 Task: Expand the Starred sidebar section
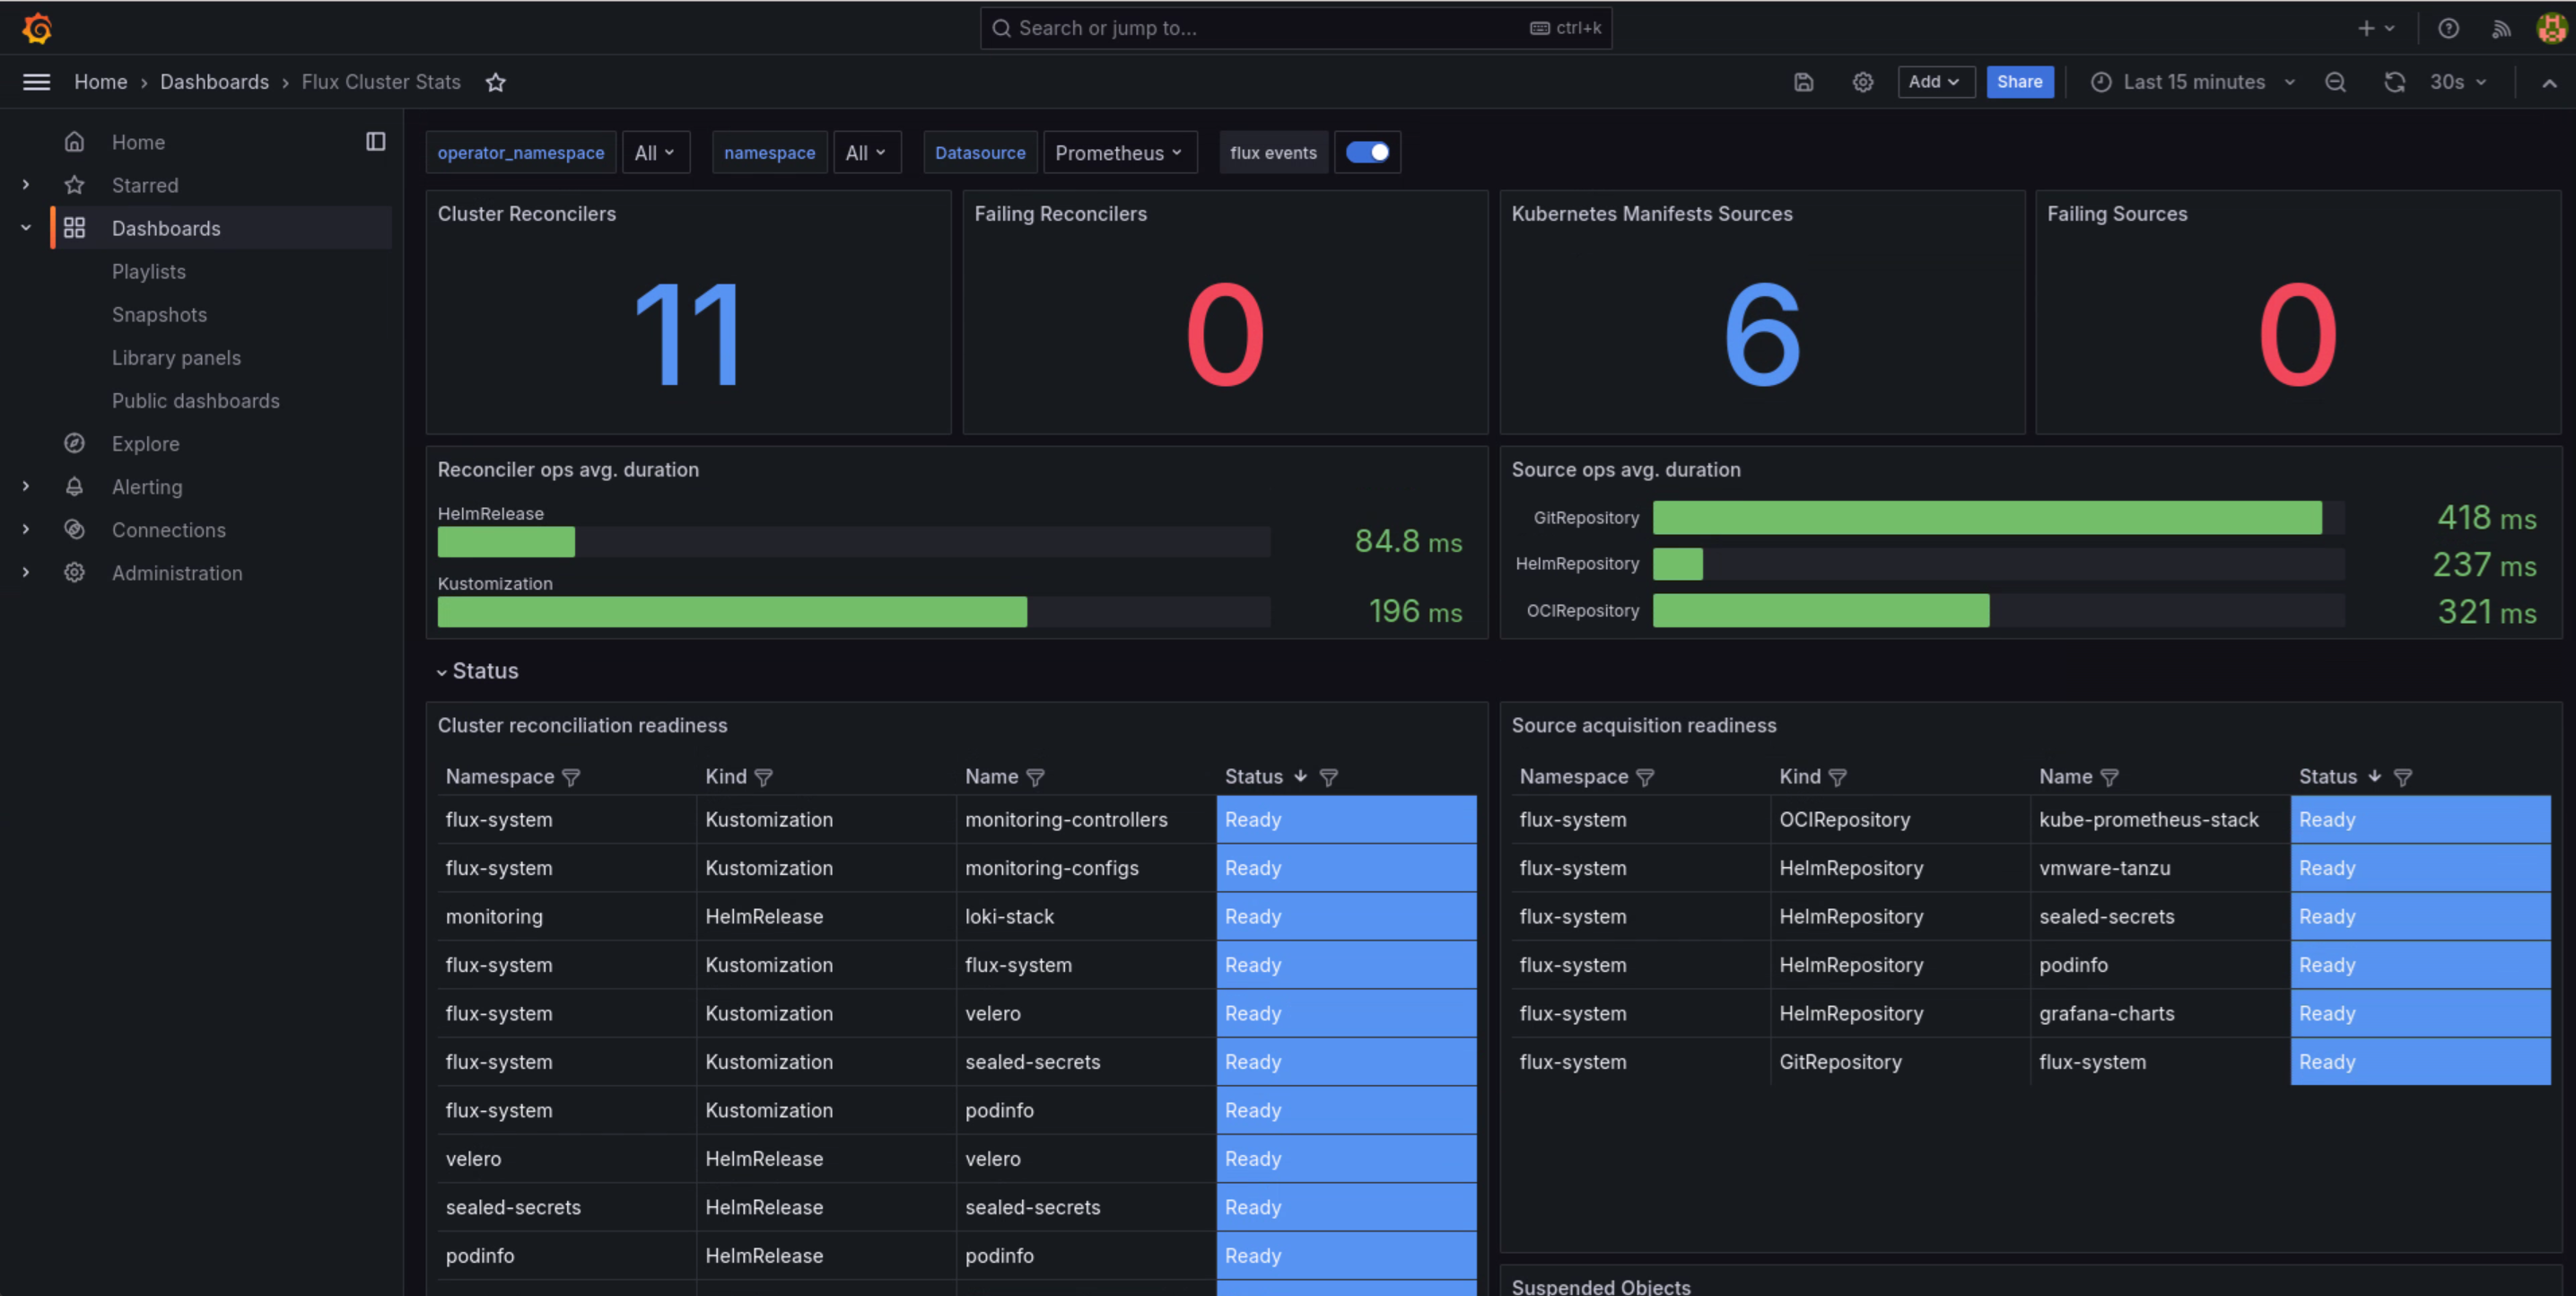25,184
